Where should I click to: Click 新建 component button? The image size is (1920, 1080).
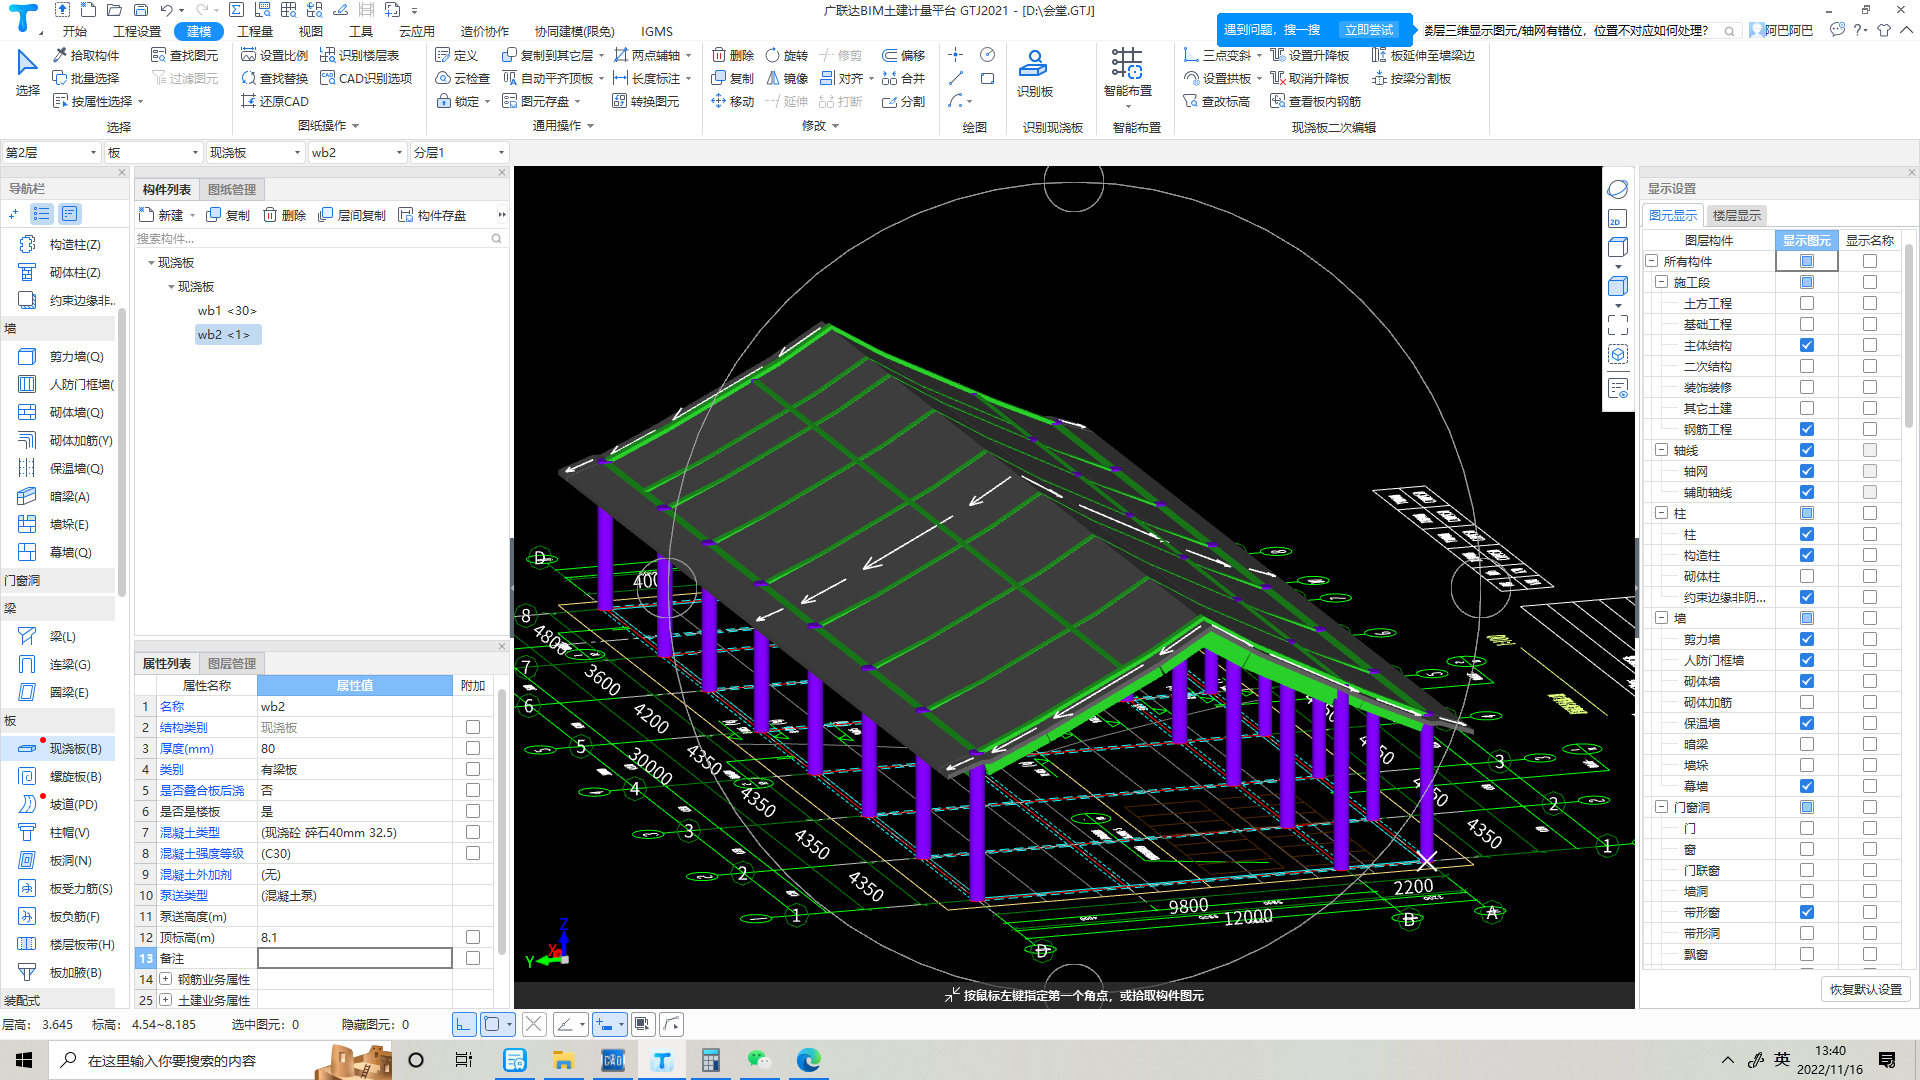(x=162, y=215)
